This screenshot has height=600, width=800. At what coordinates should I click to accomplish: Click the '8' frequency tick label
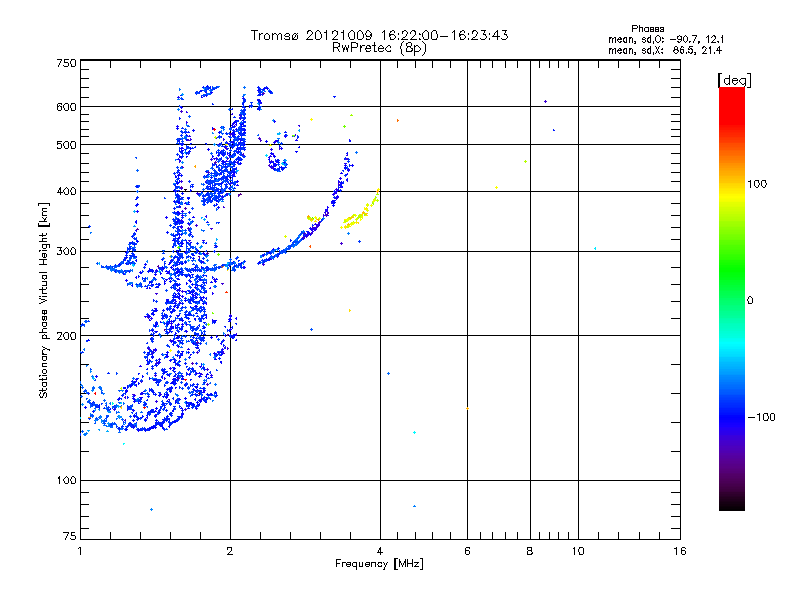[x=530, y=551]
